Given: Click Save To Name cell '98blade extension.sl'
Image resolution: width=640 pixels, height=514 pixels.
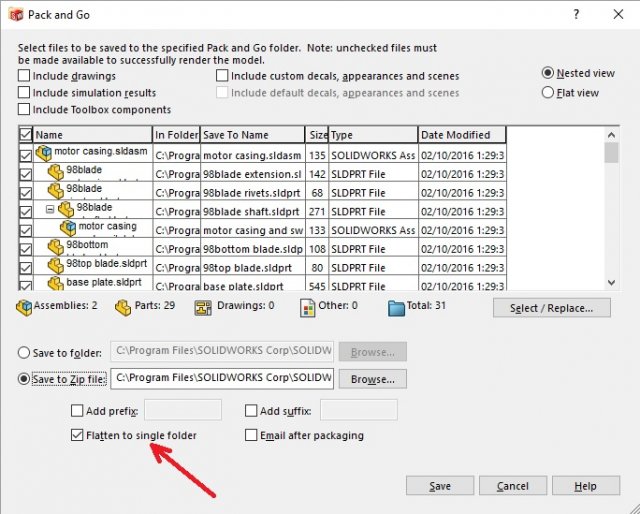Looking at the screenshot, I should [x=252, y=174].
